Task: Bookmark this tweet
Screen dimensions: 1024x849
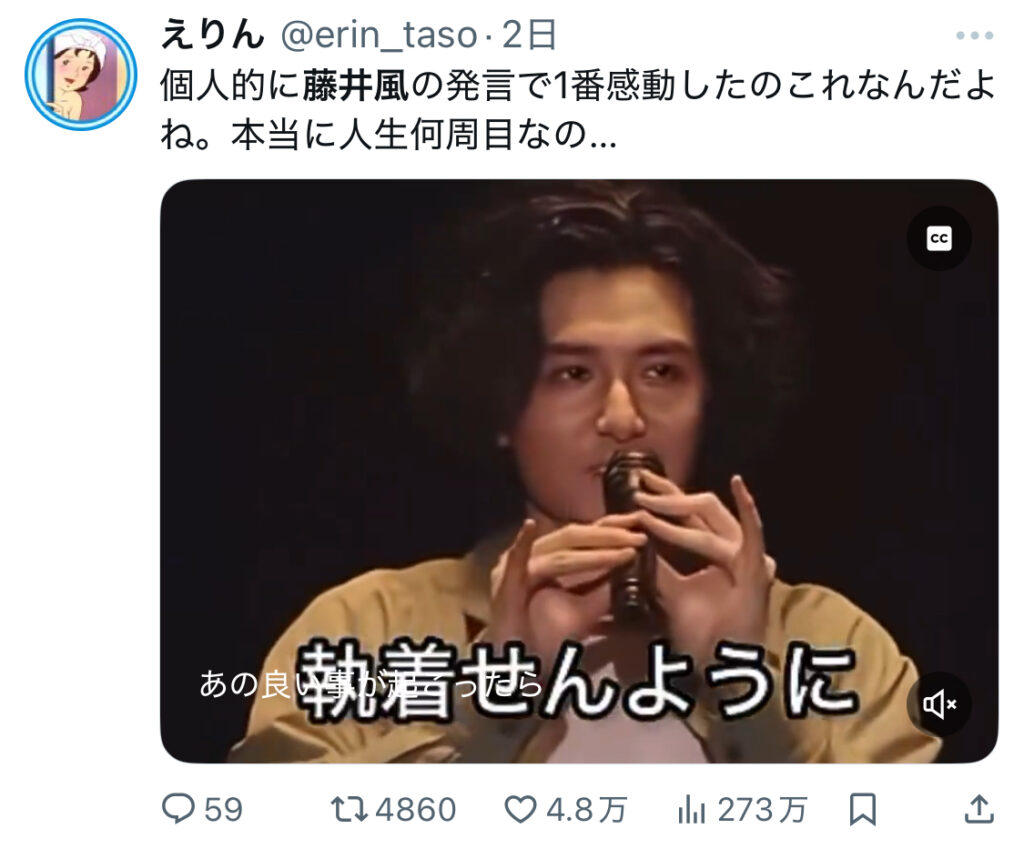Action: [862, 810]
